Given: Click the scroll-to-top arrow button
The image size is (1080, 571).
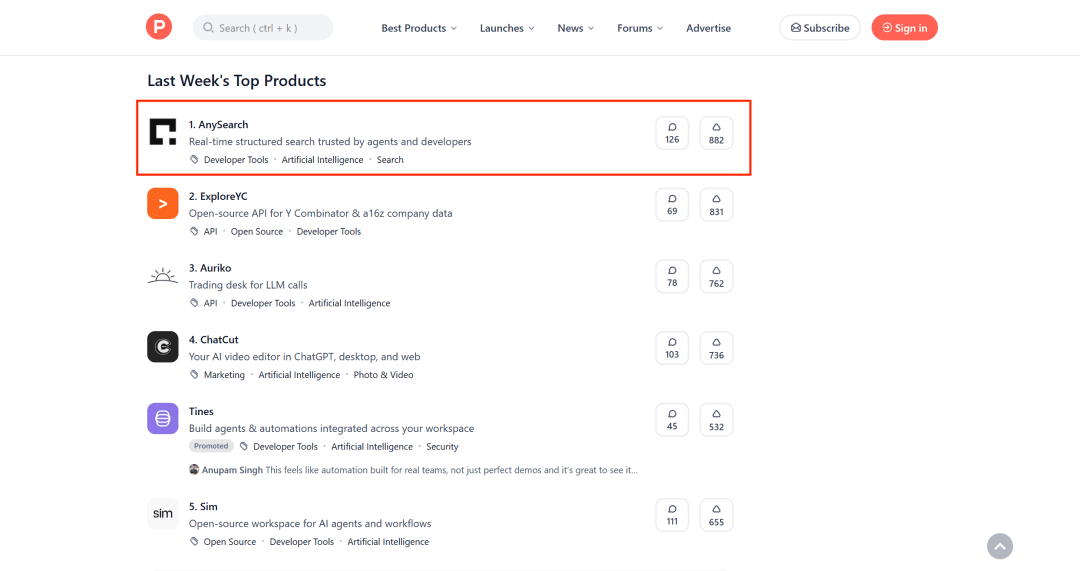Looking at the screenshot, I should coord(999,546).
